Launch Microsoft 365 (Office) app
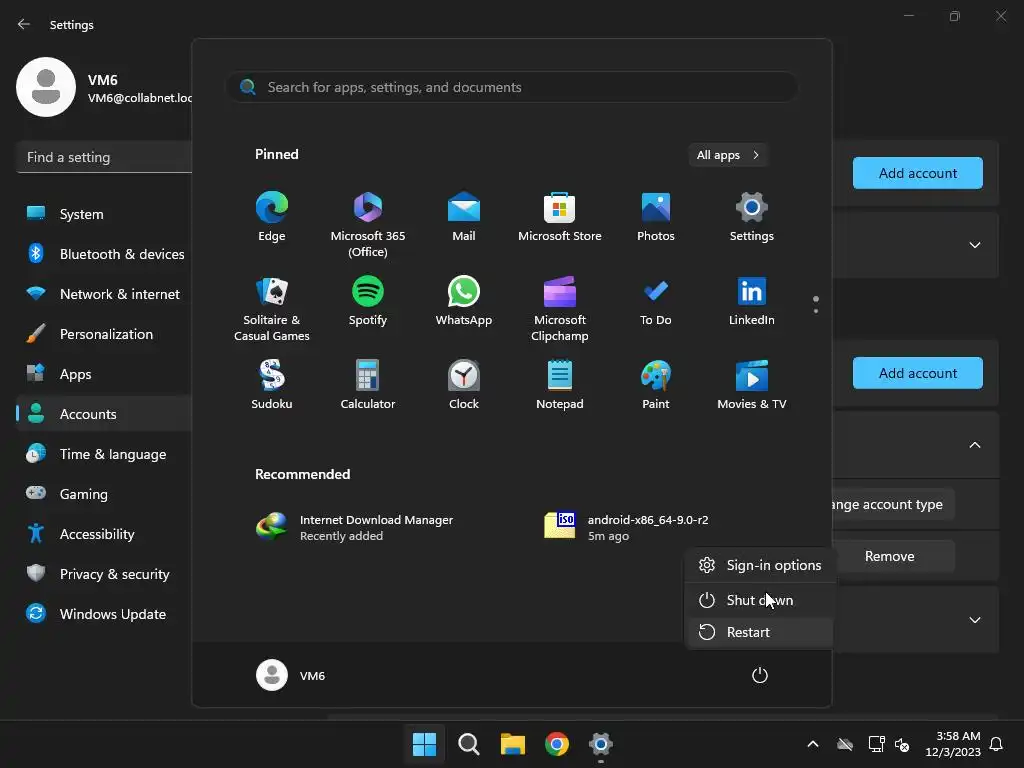 coord(368,224)
